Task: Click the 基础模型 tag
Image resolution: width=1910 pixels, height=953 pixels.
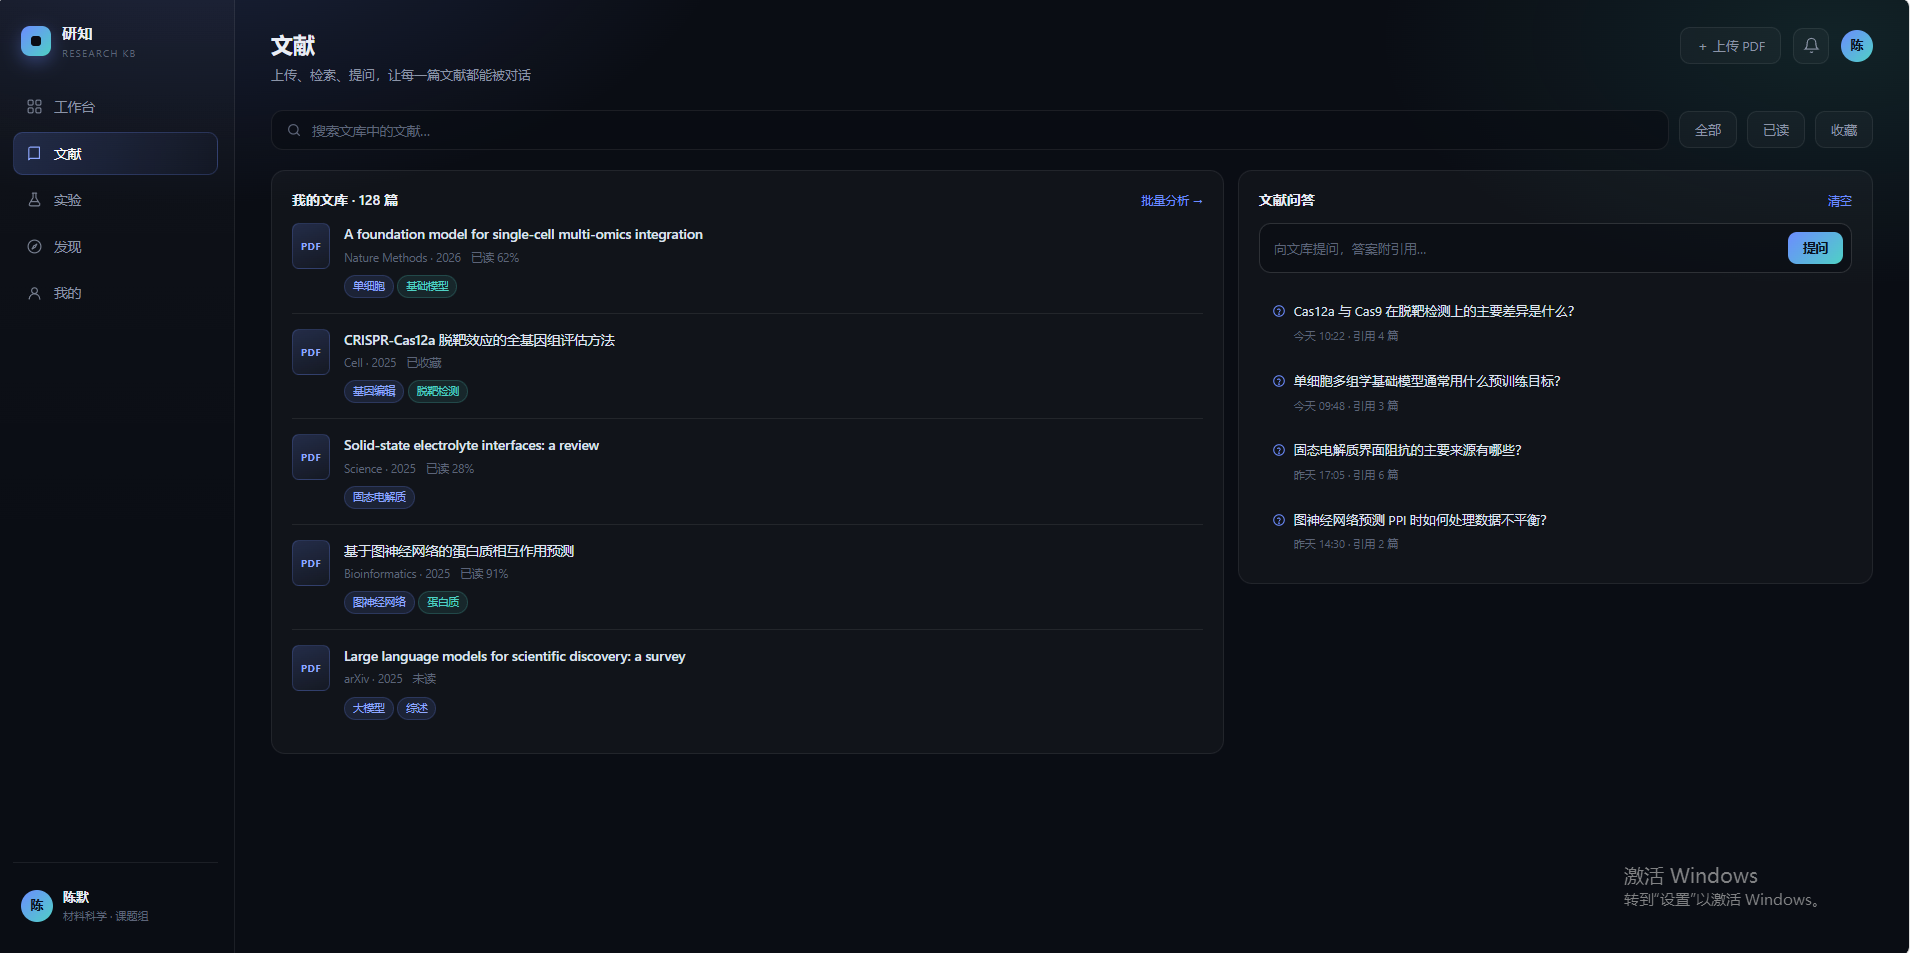Action: click(427, 286)
